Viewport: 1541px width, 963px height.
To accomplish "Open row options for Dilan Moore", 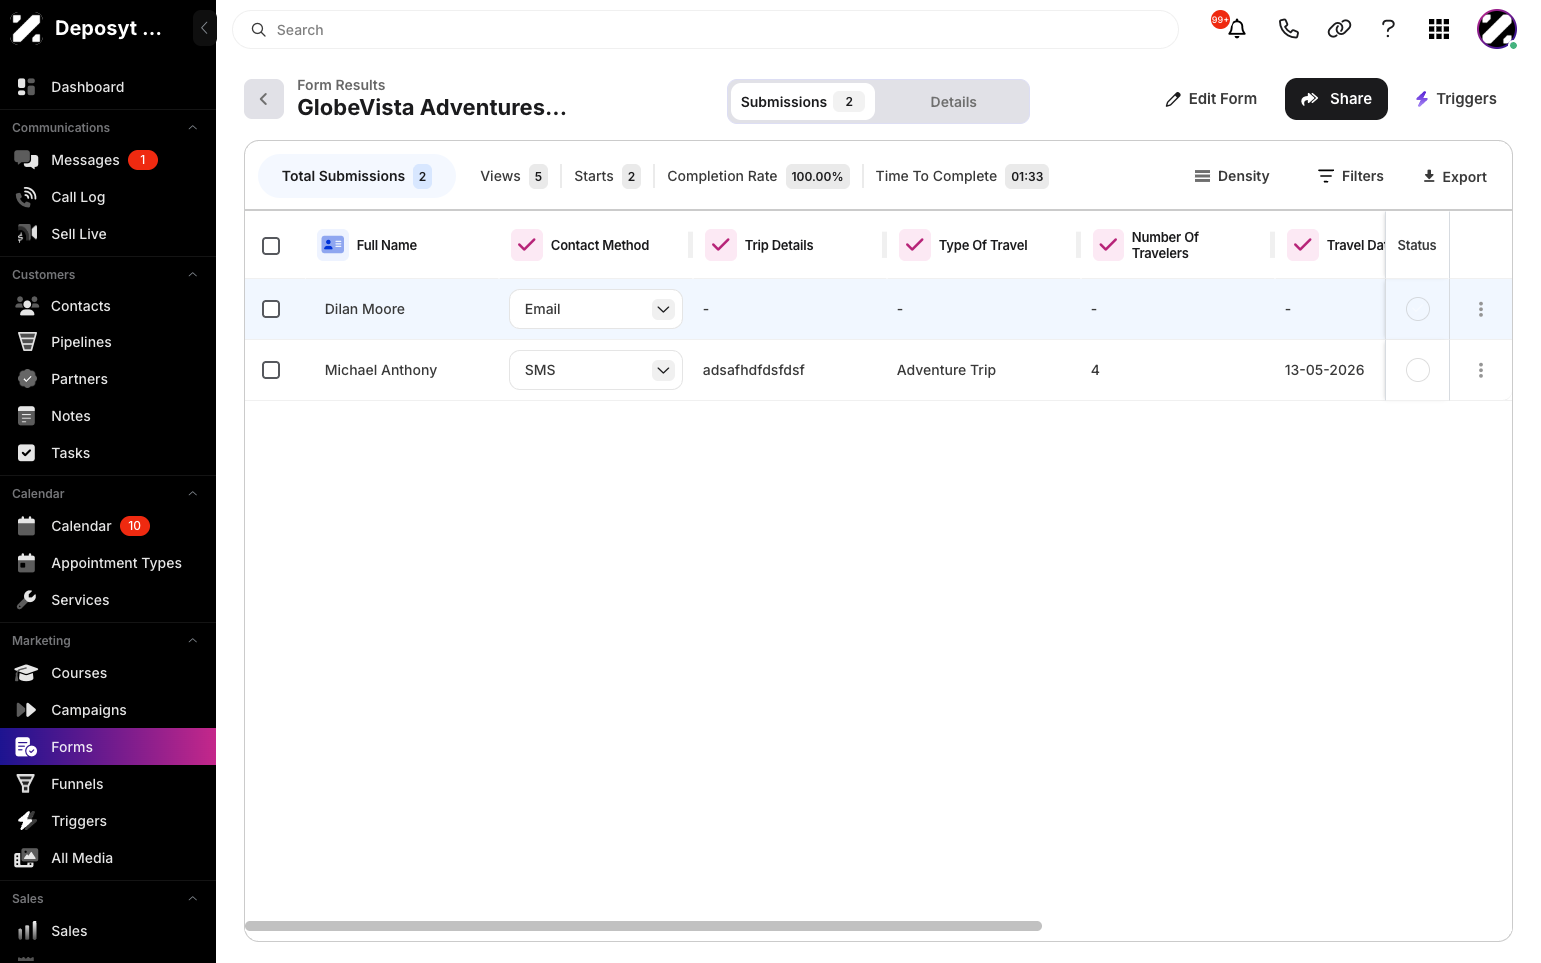I will point(1481,309).
